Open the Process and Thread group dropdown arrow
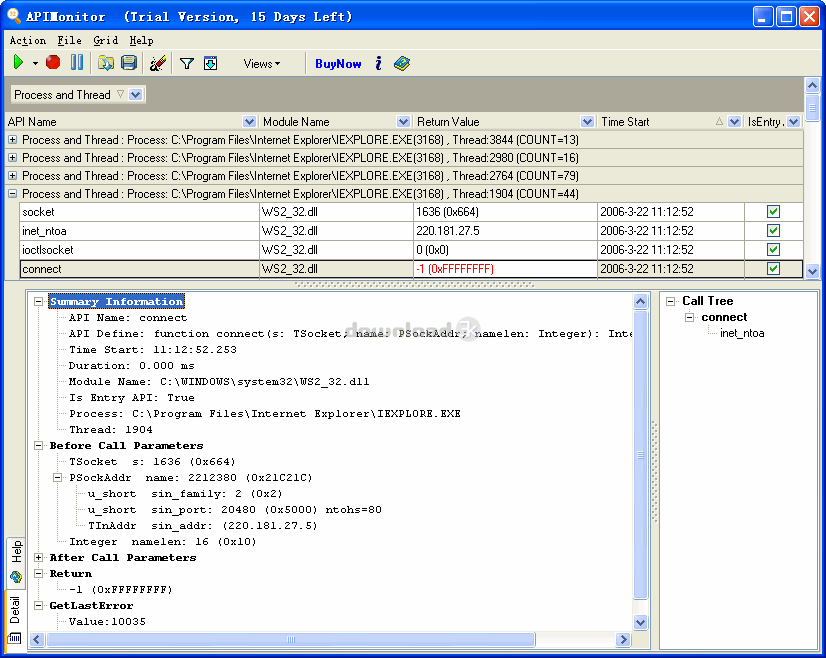826x658 pixels. coord(136,95)
